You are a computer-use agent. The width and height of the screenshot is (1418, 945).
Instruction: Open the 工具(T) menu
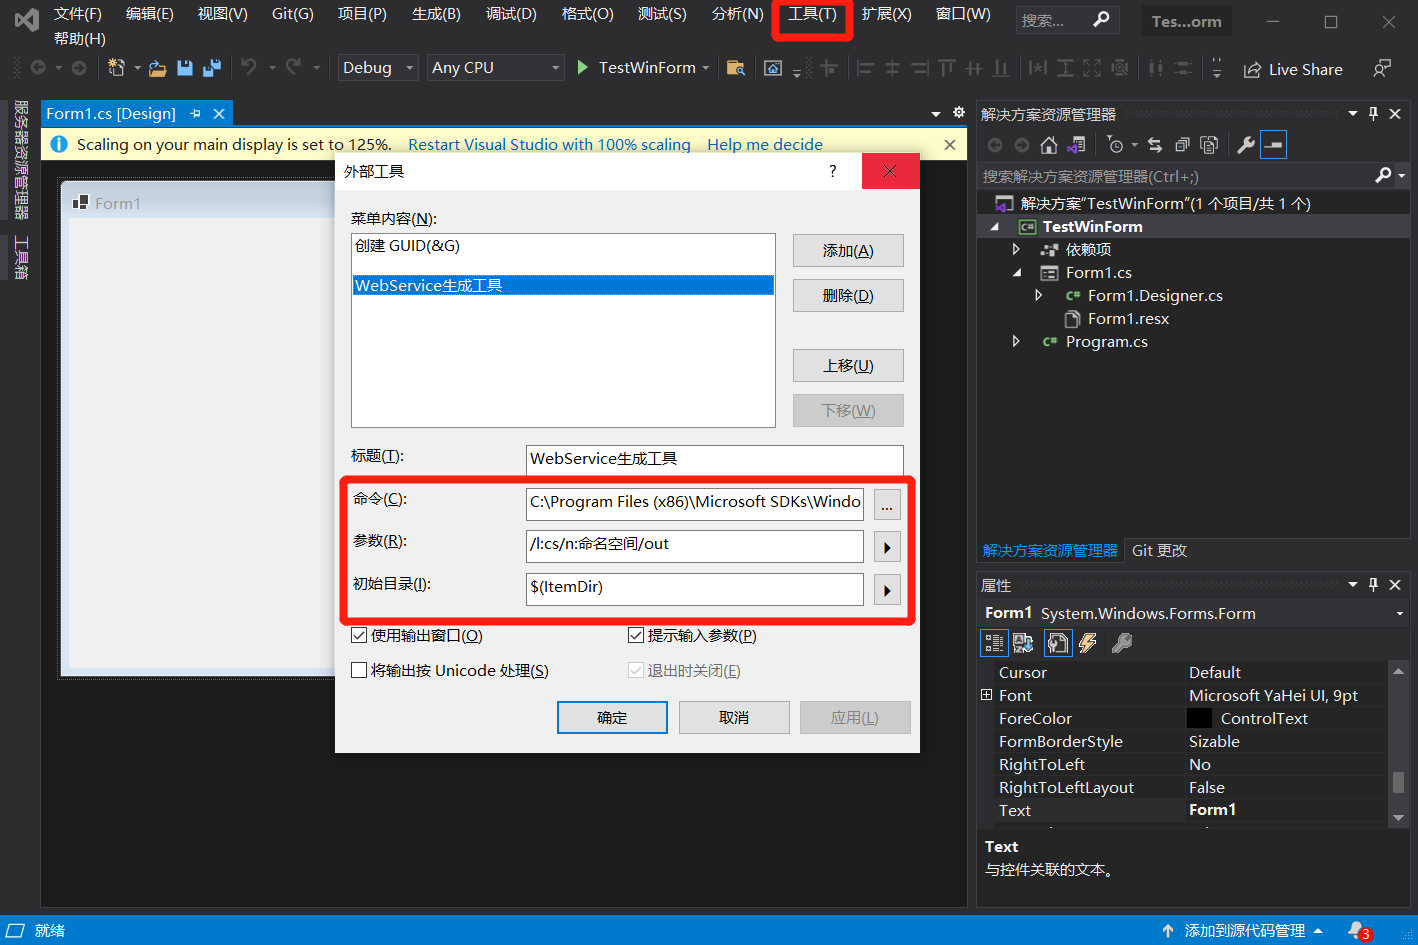pyautogui.click(x=812, y=14)
